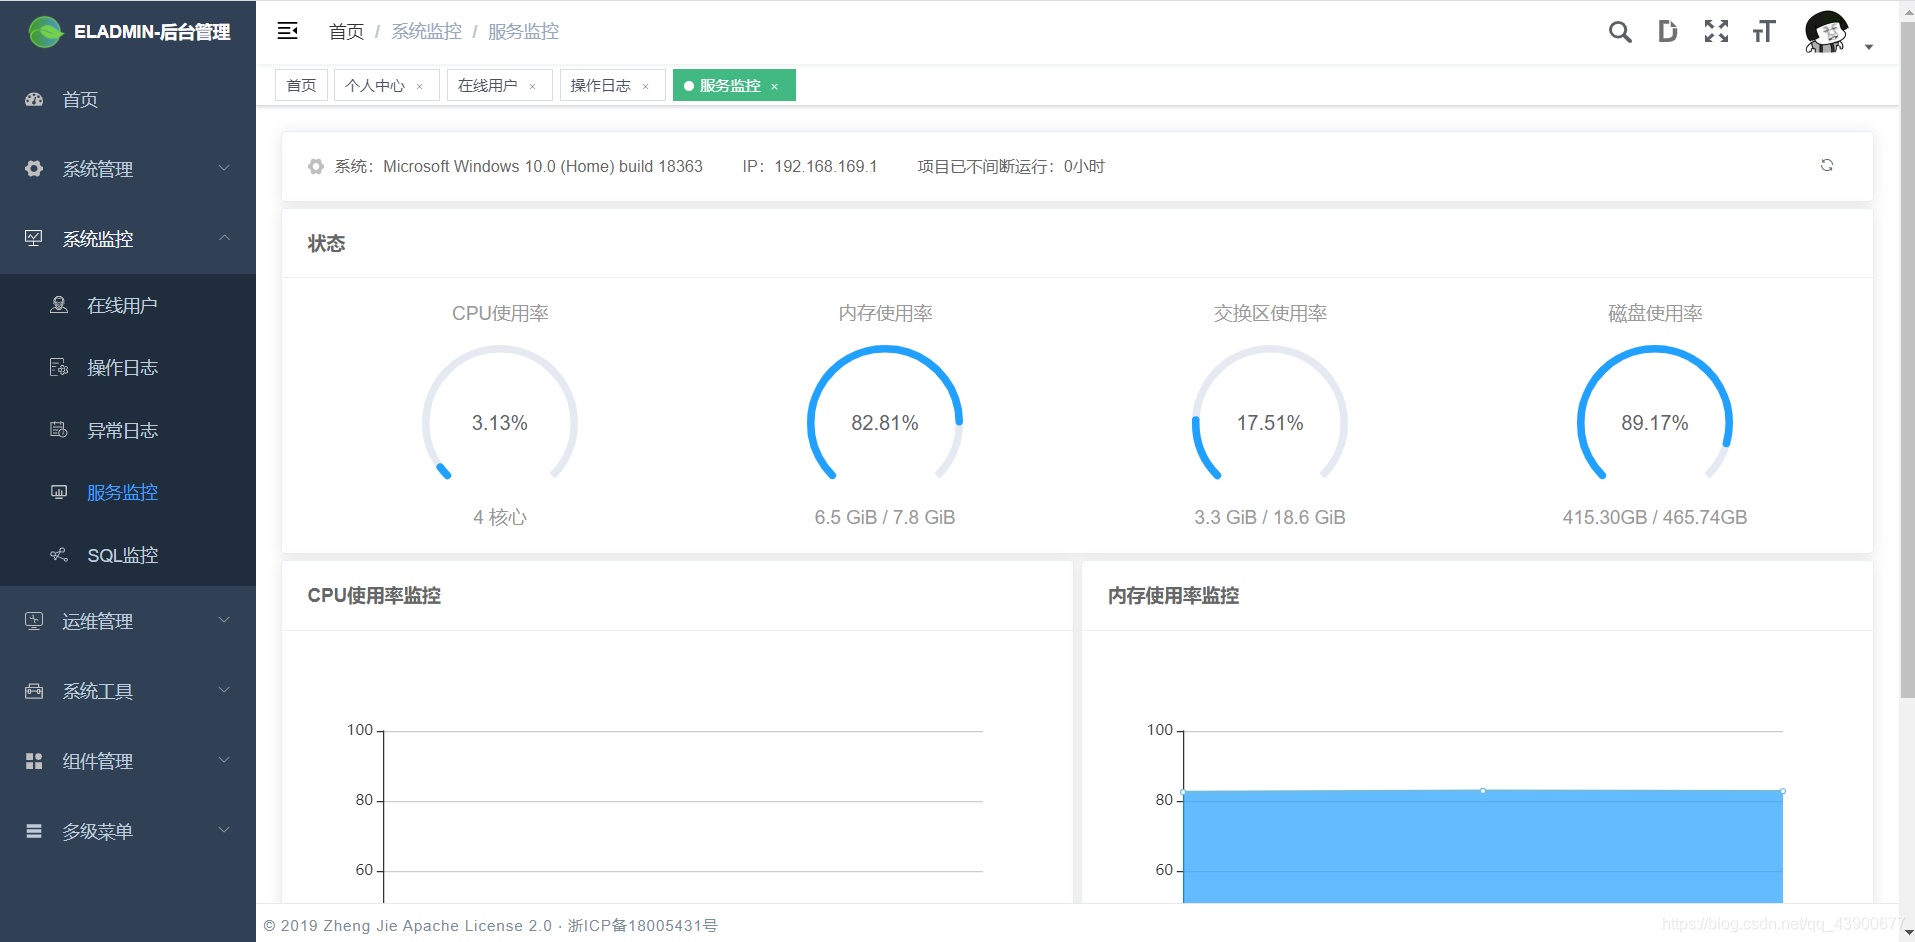The image size is (1915, 942).
Task: Click the gear icon beside 系统 info
Action: tap(316, 166)
